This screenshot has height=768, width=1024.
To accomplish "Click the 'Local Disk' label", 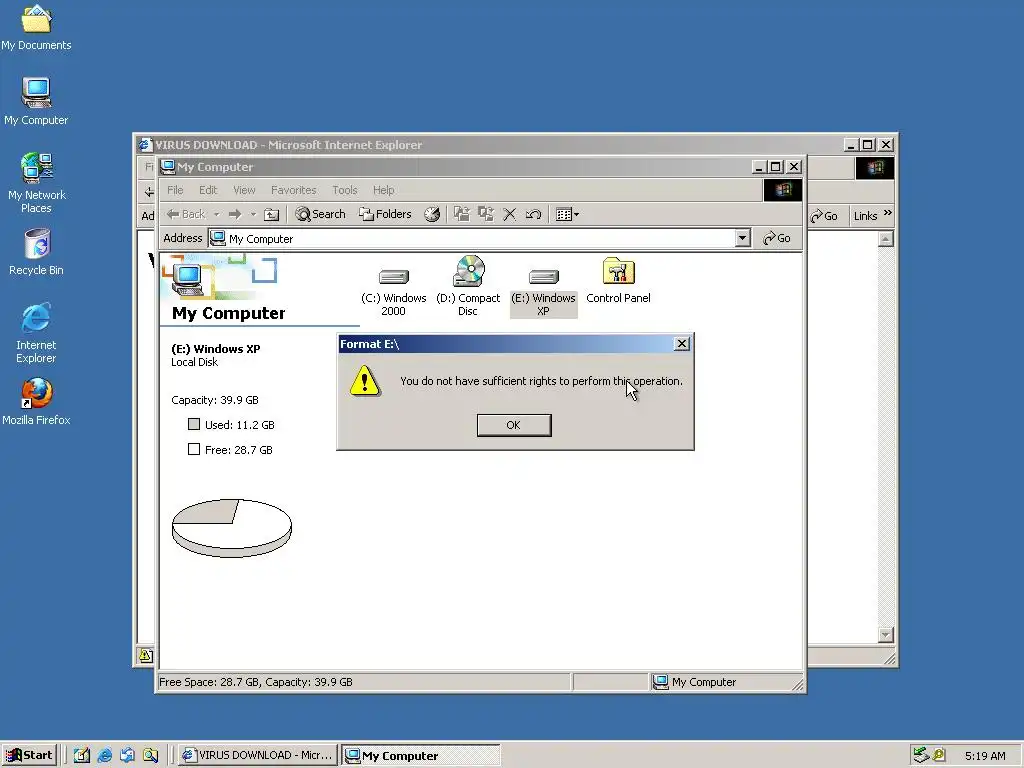I will 195,362.
